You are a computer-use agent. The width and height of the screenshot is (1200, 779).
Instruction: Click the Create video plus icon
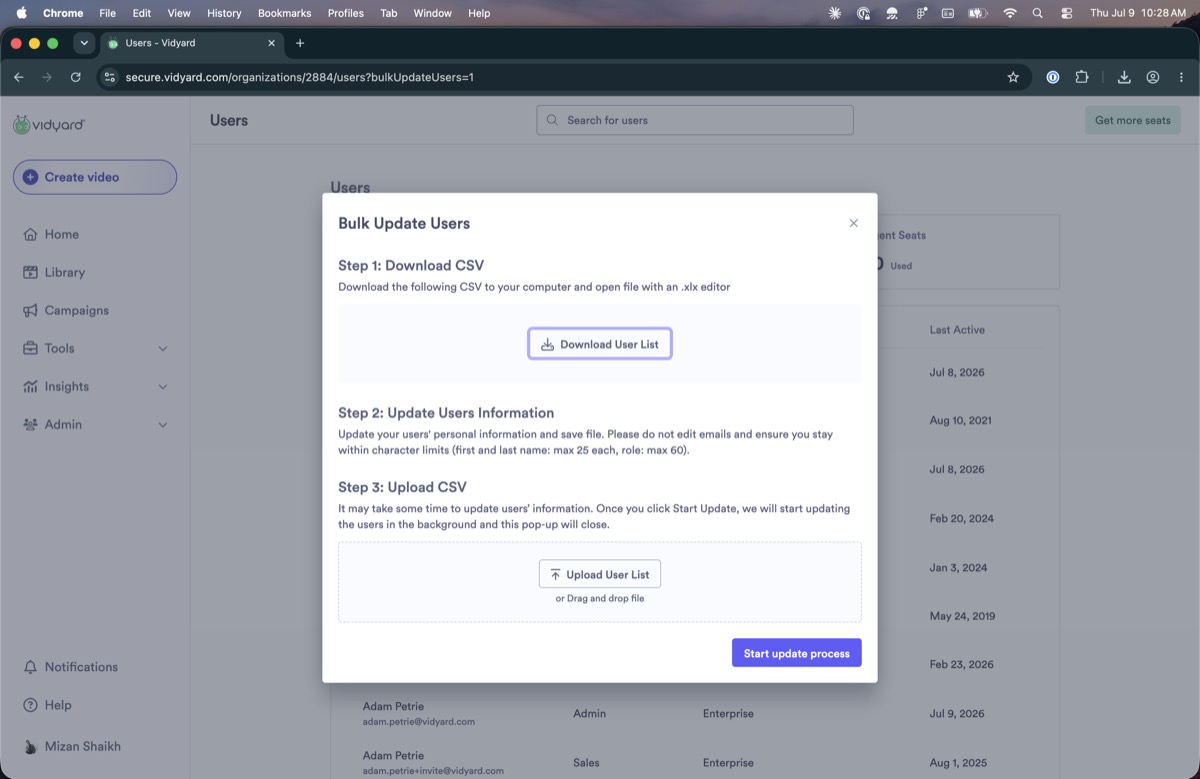pyautogui.click(x=31, y=177)
